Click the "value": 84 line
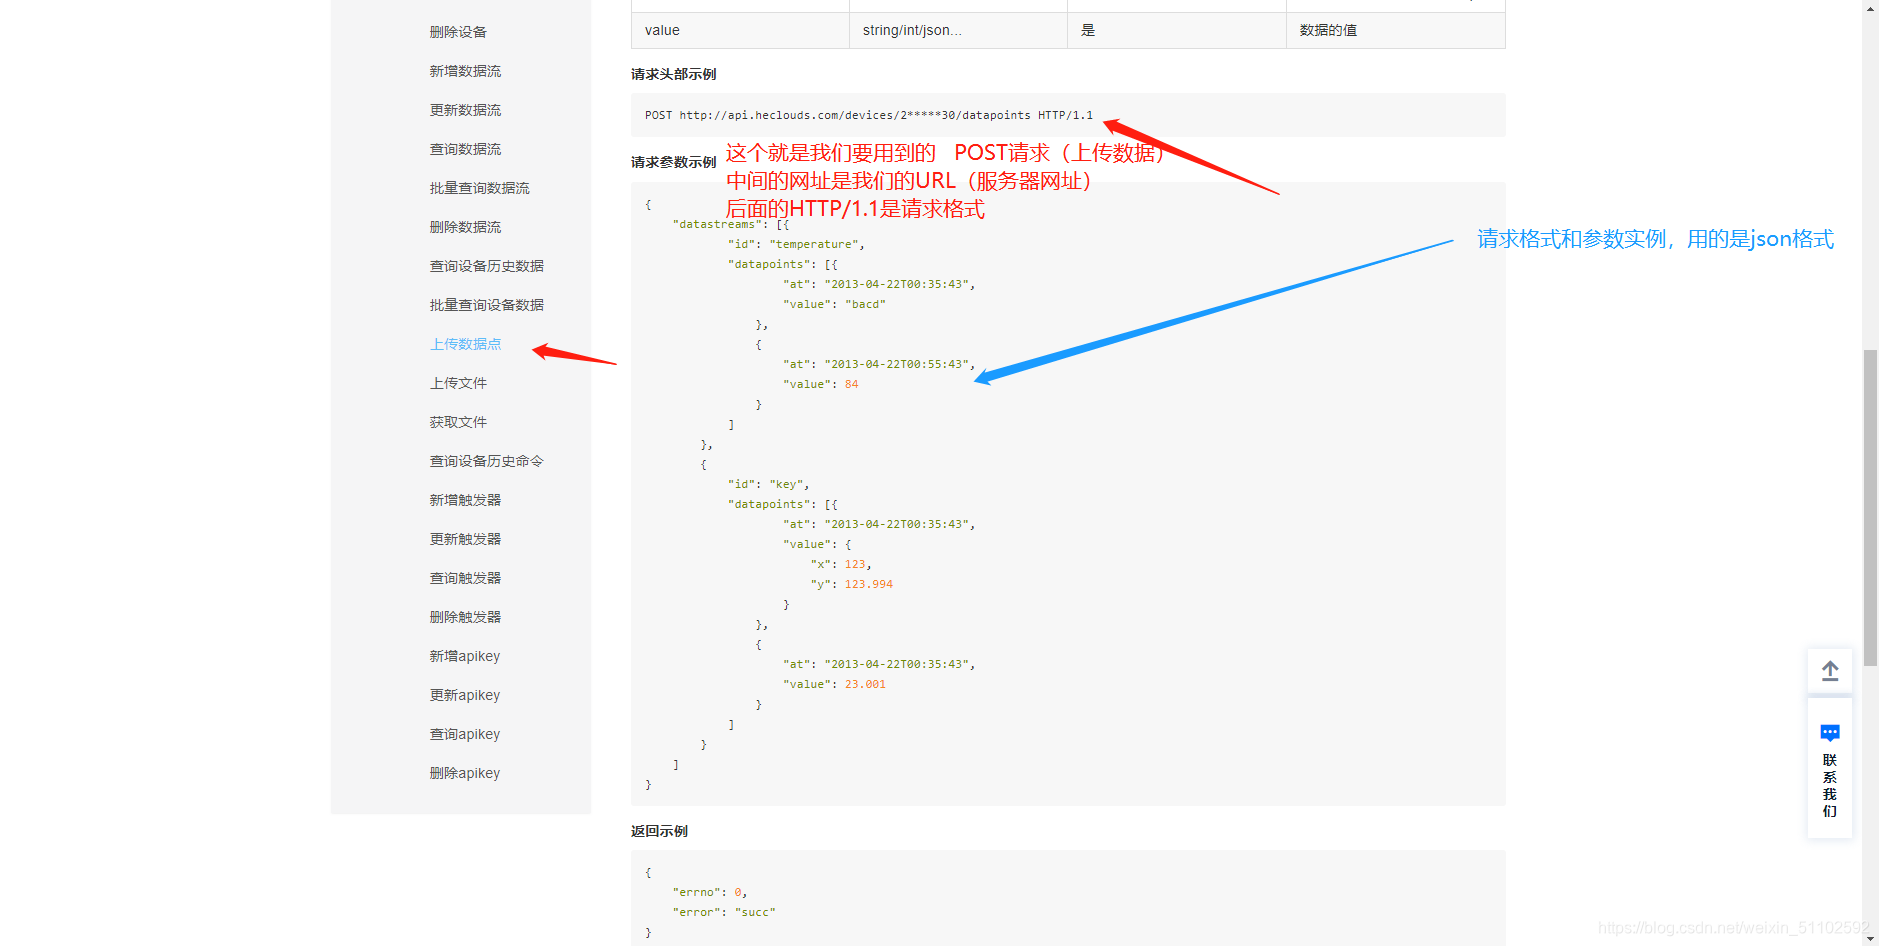1879x946 pixels. click(x=820, y=384)
